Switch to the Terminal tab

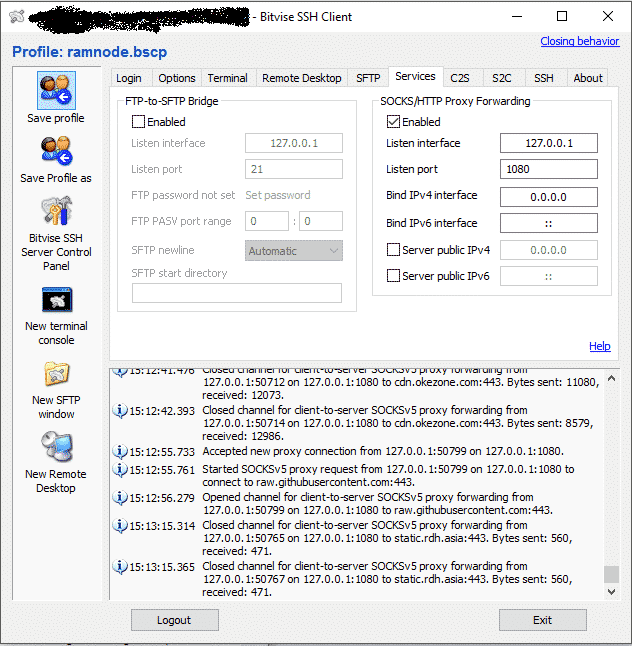pyautogui.click(x=227, y=78)
